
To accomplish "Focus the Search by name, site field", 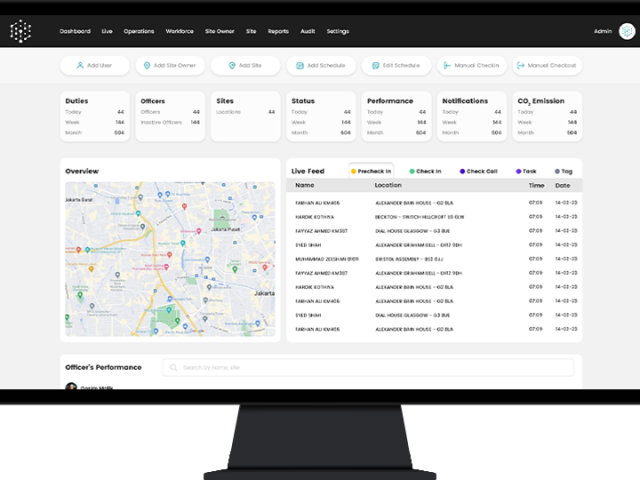I will 368,367.
